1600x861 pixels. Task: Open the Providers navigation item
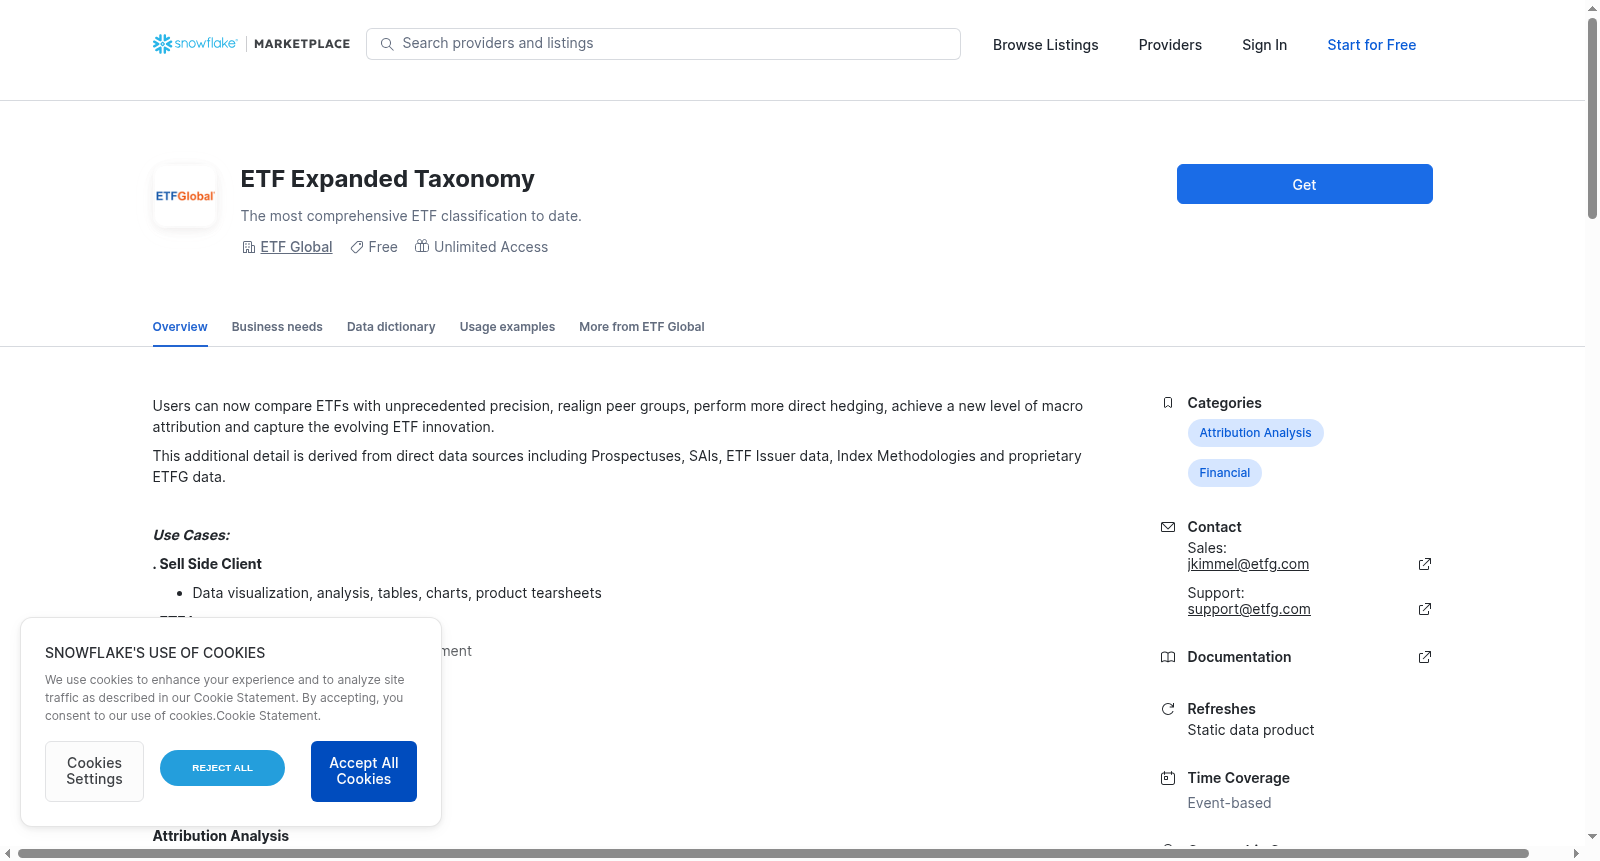(1170, 45)
